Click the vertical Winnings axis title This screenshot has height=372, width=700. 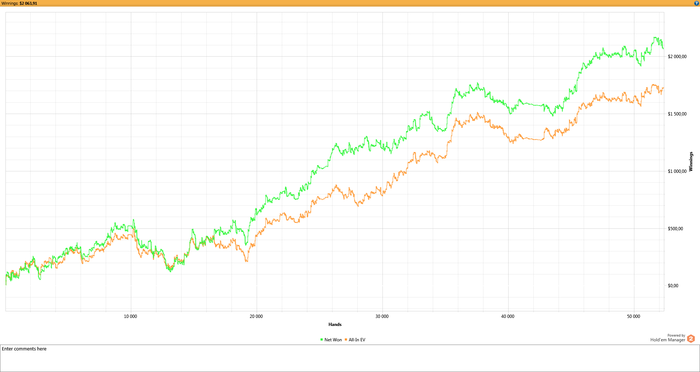pos(692,162)
